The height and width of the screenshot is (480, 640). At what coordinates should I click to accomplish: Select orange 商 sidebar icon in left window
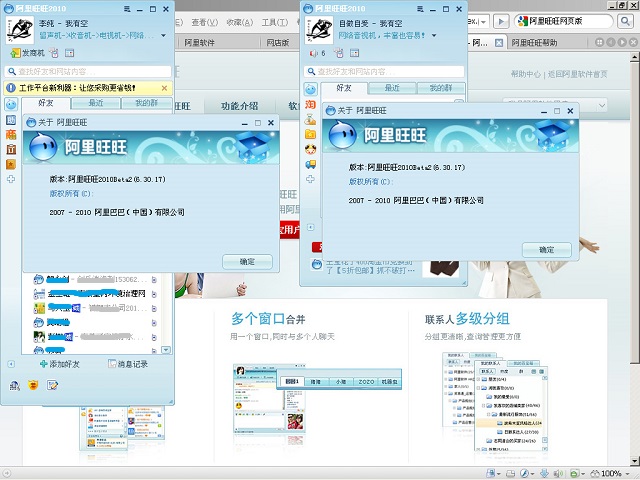[x=11, y=134]
